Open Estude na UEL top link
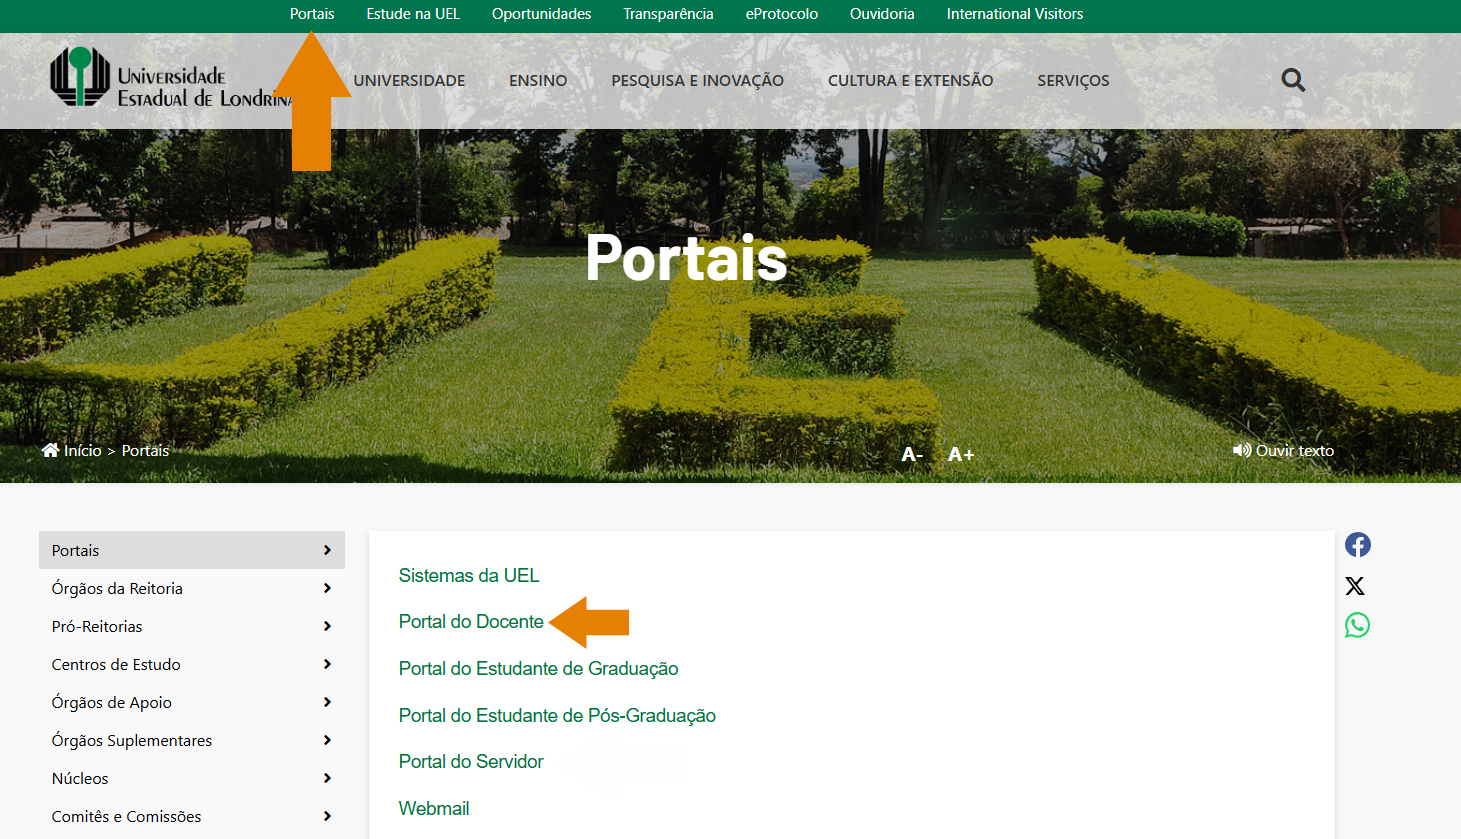 (413, 14)
